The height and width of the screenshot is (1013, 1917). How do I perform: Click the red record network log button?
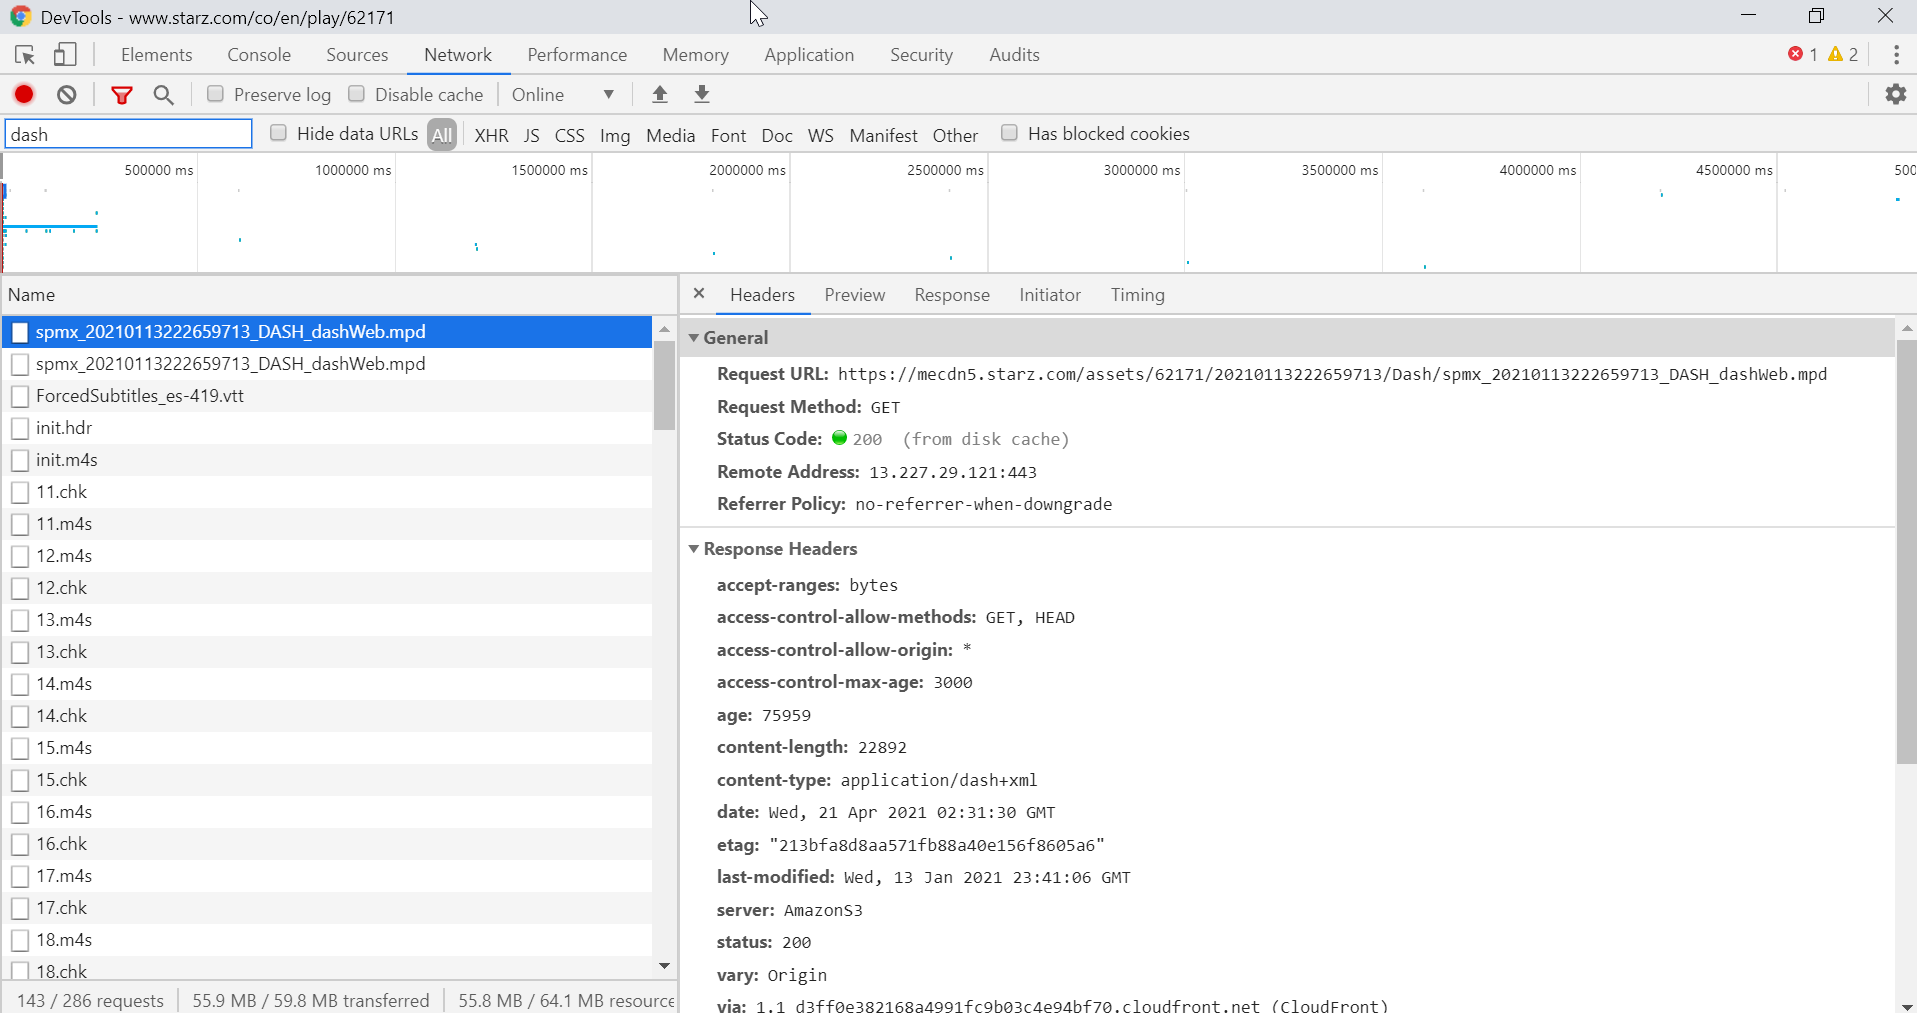24,94
